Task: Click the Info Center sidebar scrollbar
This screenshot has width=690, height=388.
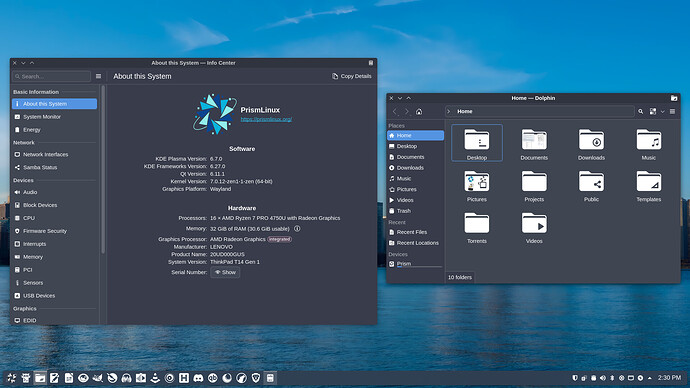Action: pos(103,169)
